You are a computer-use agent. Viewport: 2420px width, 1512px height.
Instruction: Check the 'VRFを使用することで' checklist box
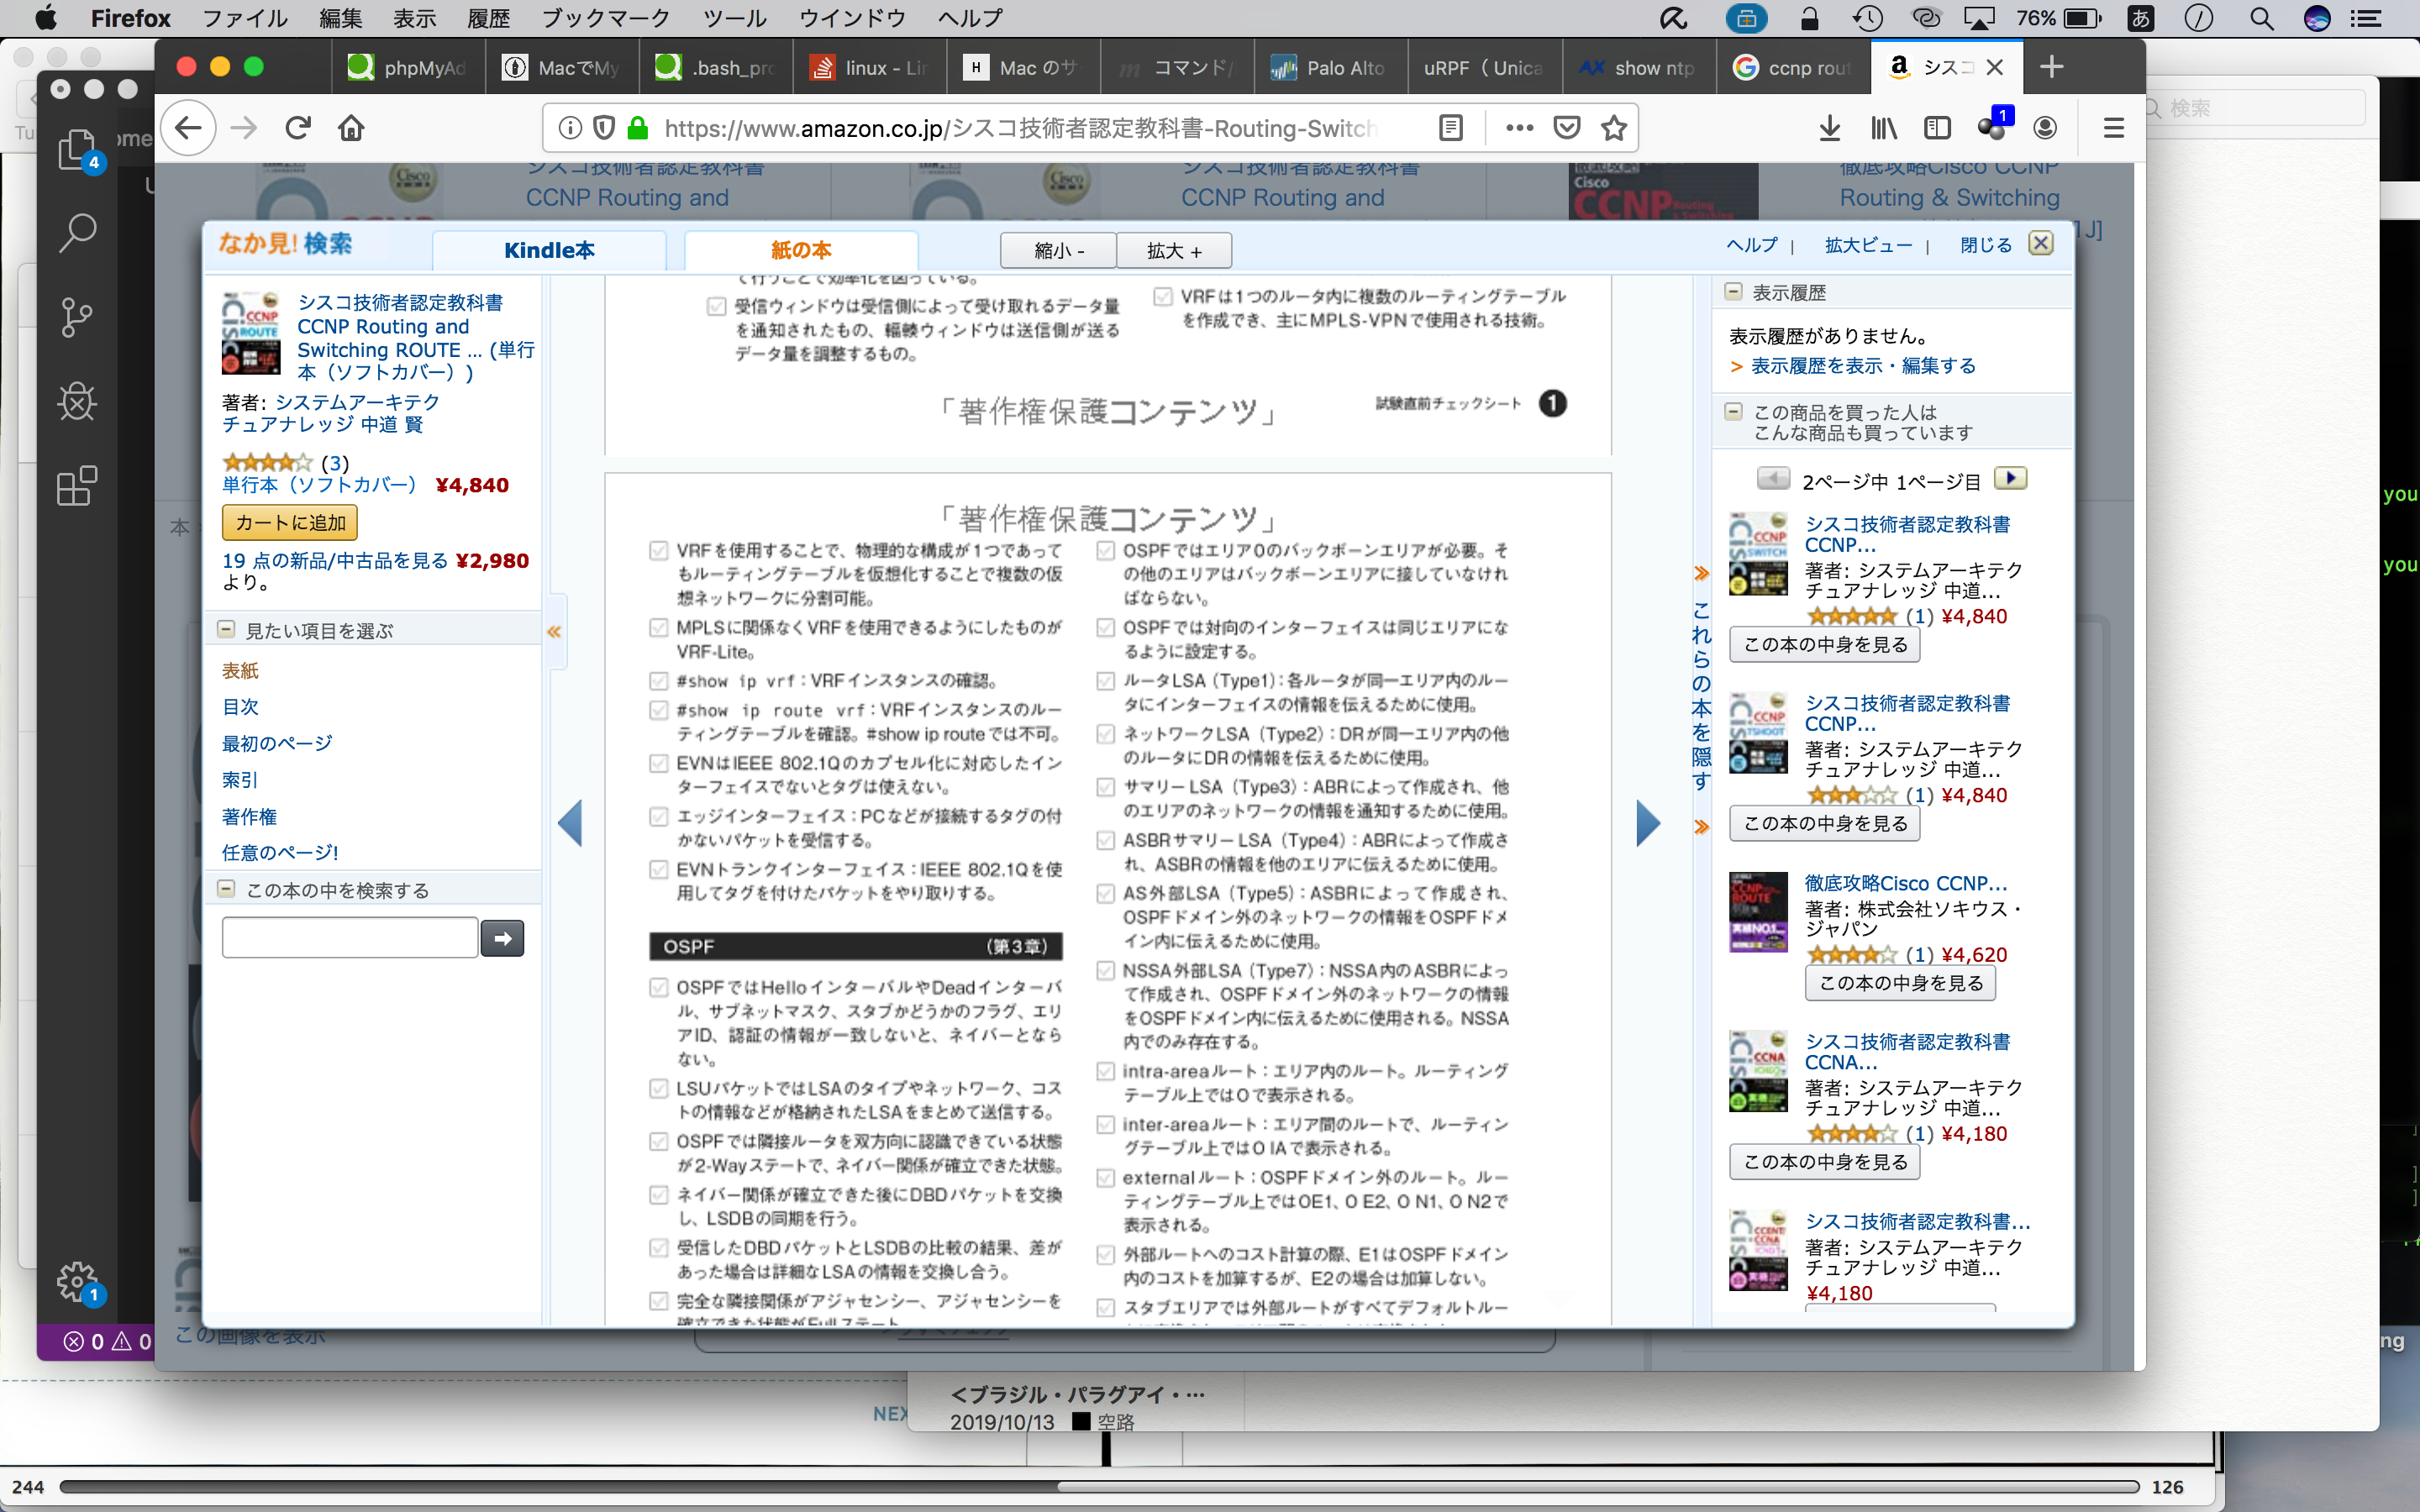658,550
